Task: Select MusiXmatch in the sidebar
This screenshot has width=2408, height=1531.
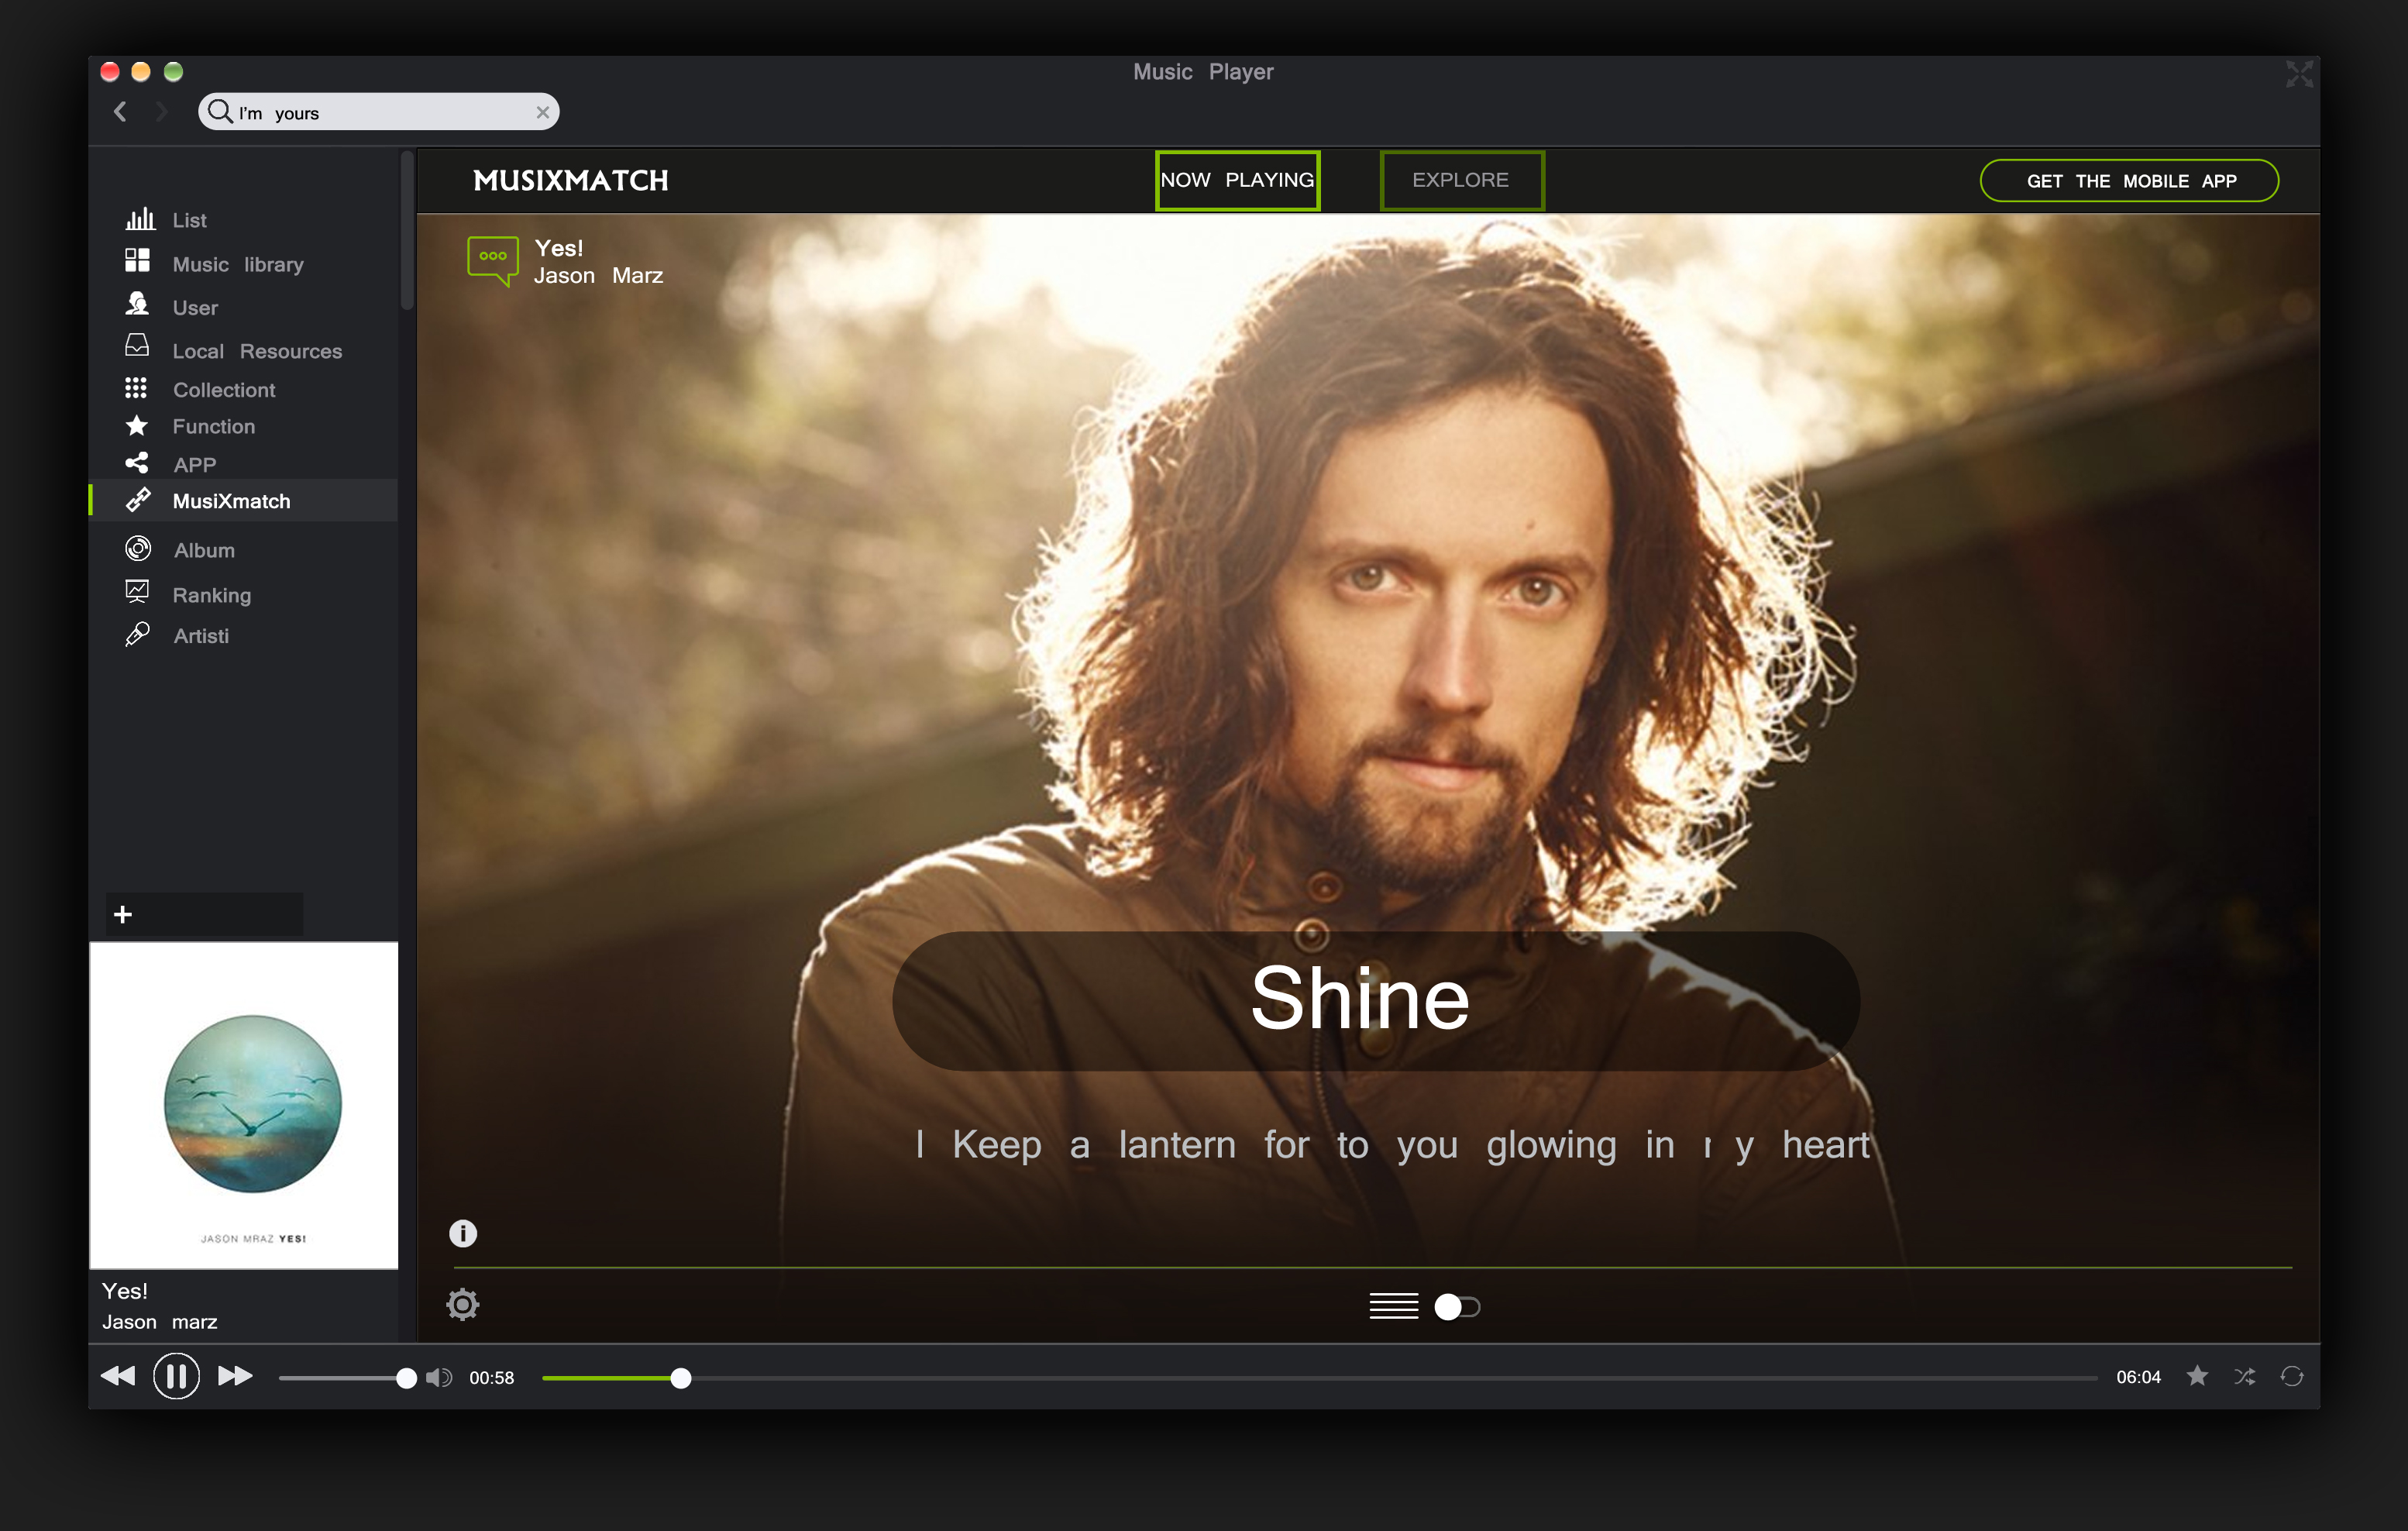Action: click(x=243, y=500)
